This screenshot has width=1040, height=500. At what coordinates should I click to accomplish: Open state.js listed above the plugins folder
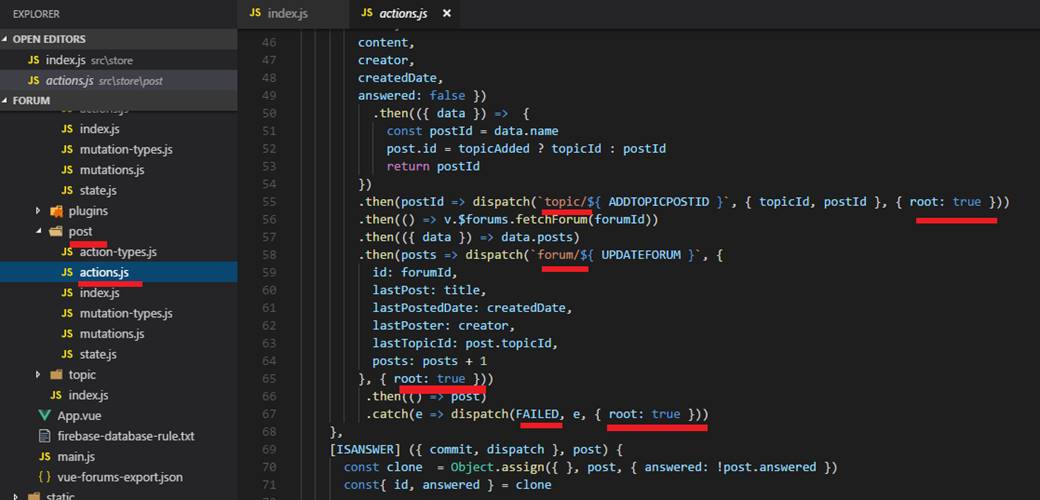(x=98, y=190)
